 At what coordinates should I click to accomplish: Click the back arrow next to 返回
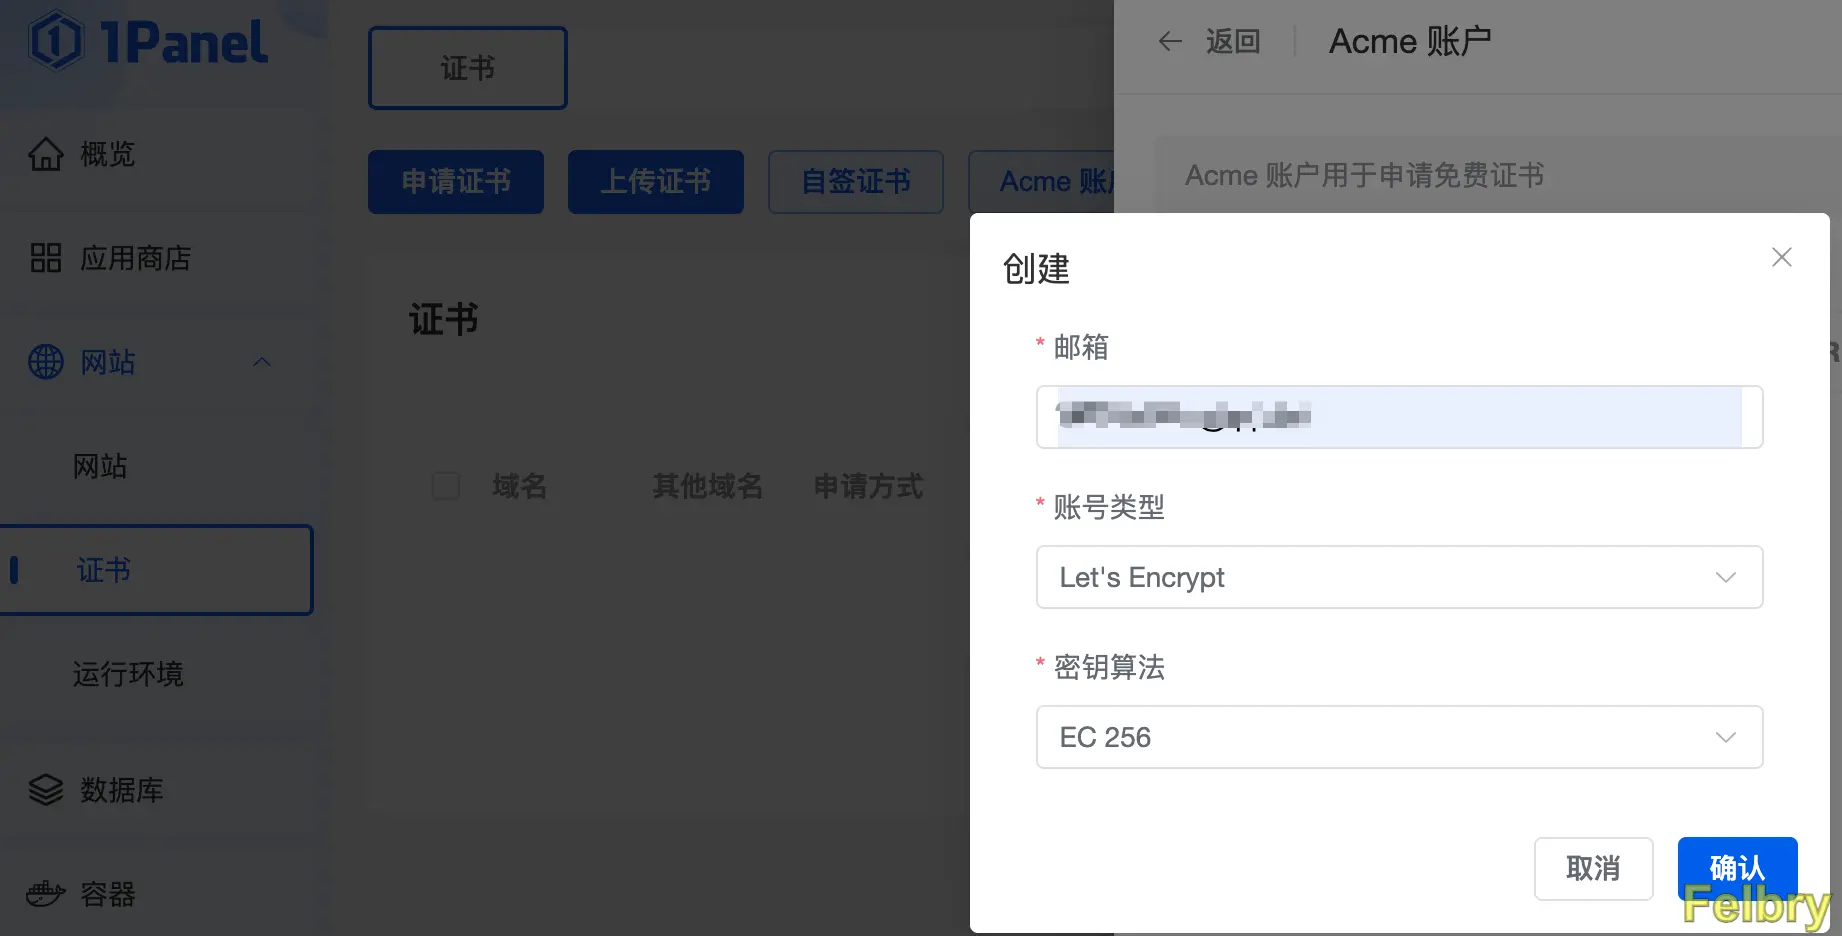(1170, 41)
